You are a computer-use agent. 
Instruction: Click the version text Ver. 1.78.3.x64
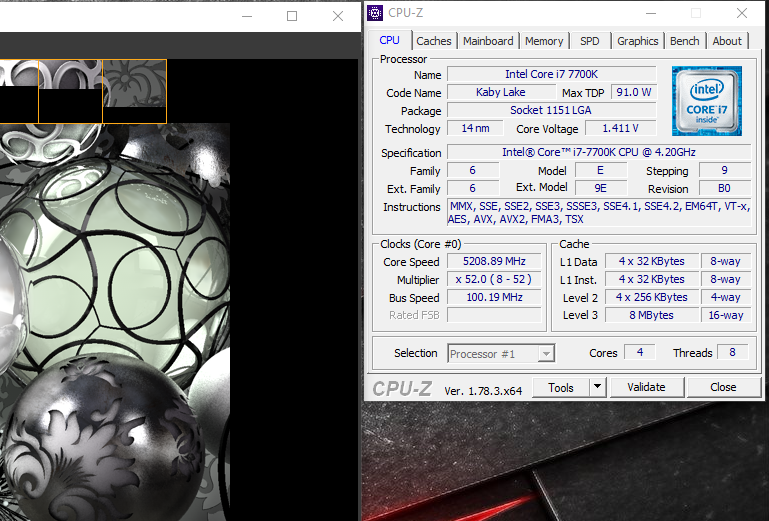pos(483,391)
